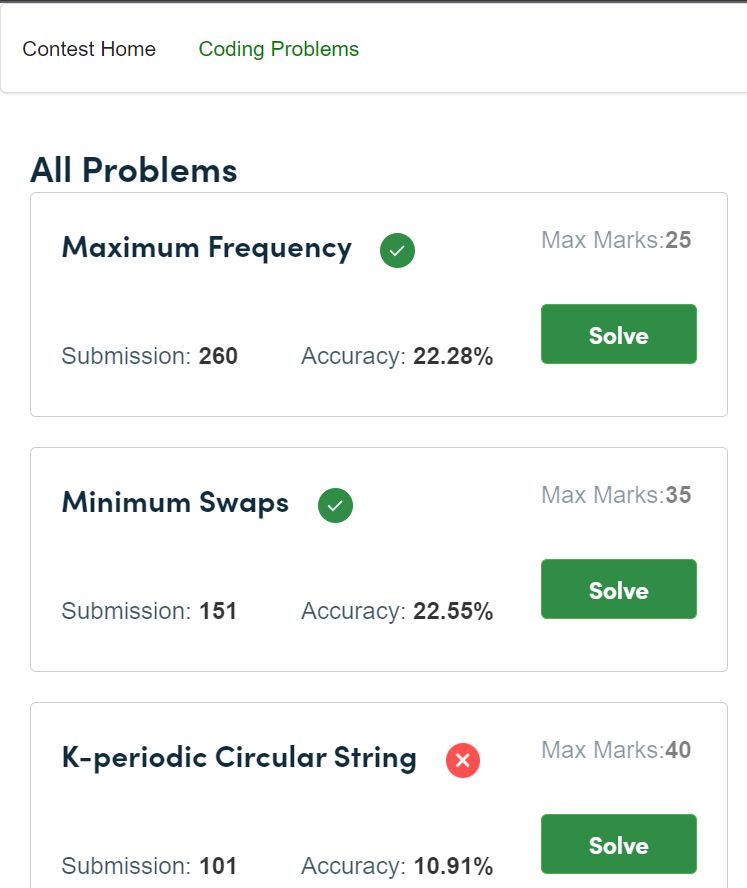Select the Max Marks:35 label
The image size is (747, 888).
[616, 495]
